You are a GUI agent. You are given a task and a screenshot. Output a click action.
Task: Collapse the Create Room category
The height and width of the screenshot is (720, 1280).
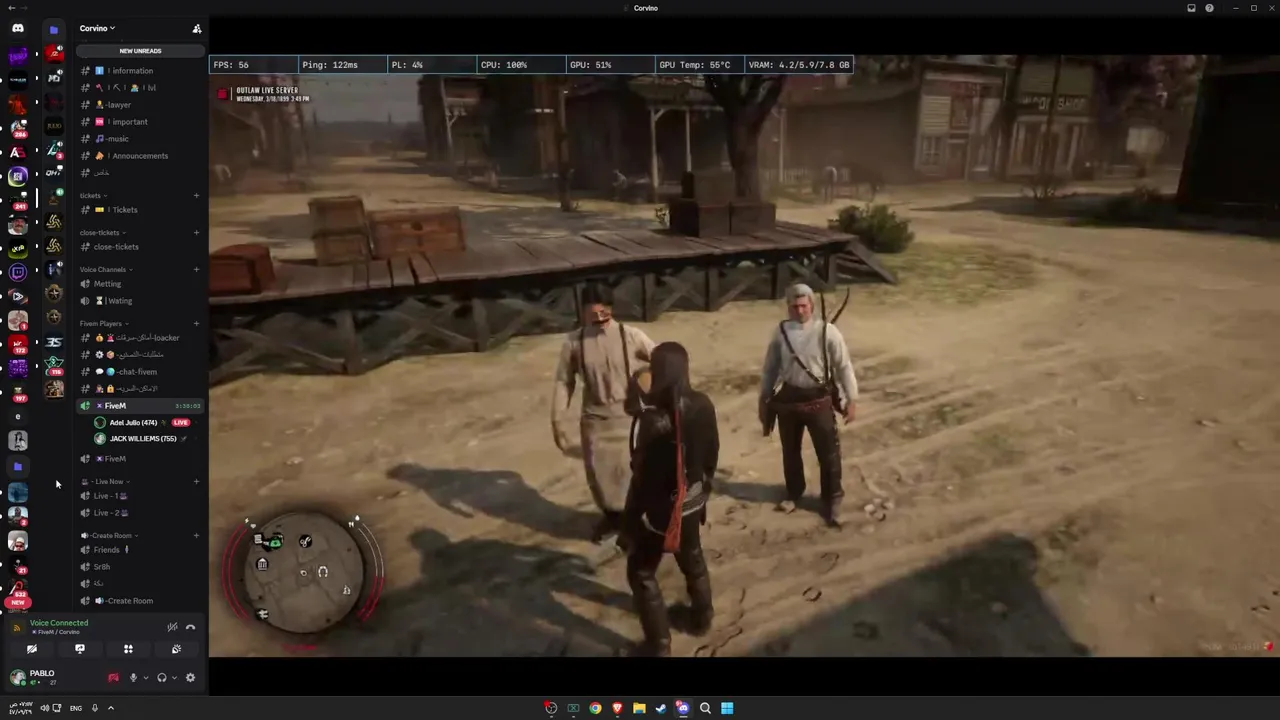(109, 536)
